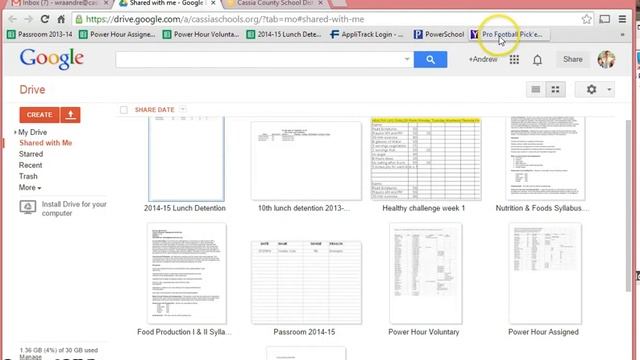
Task: Open AppliTrack Login bookmark
Action: click(367, 35)
